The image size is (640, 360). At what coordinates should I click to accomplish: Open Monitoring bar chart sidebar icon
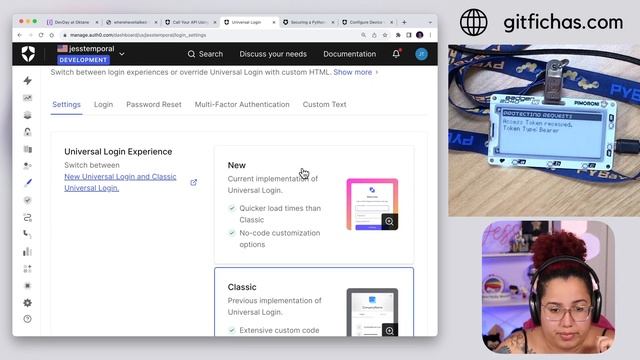27,251
